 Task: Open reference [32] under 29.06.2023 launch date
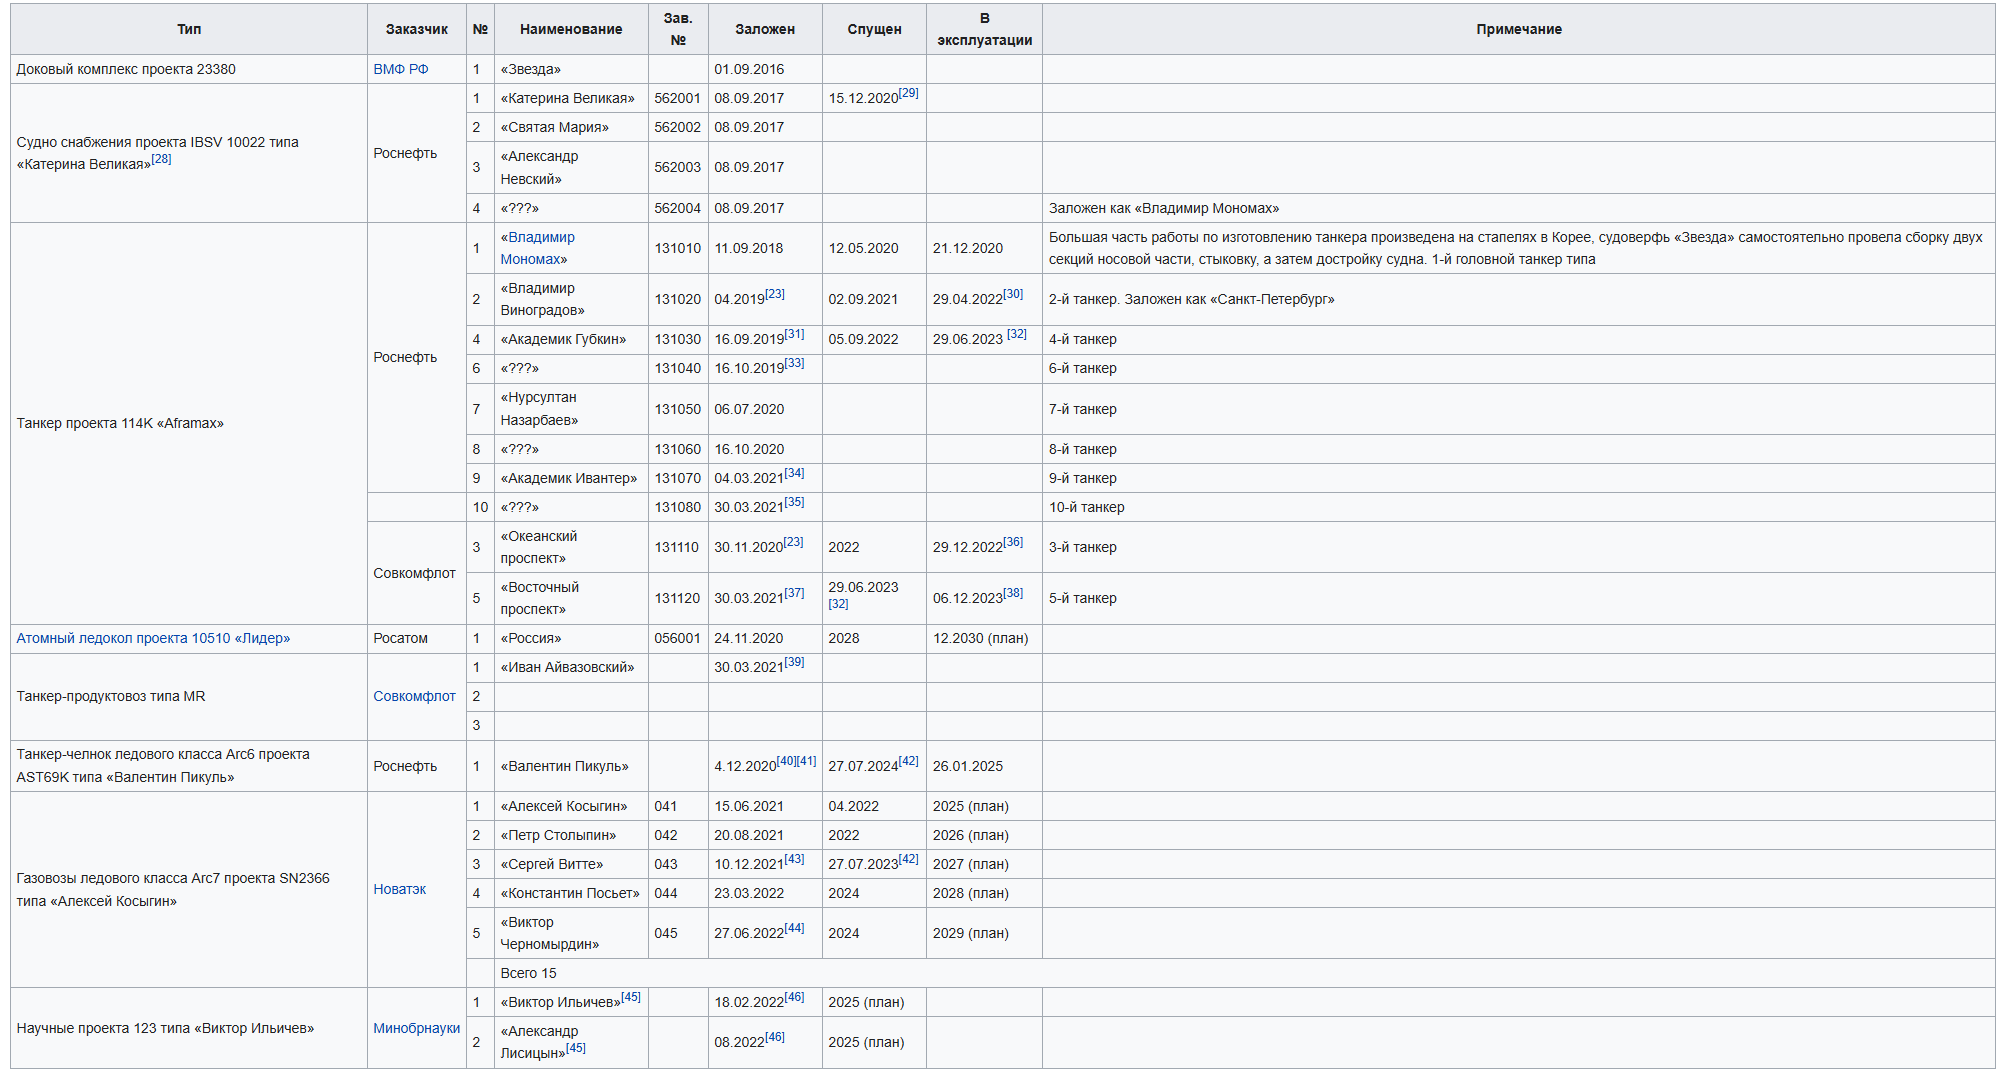pos(838,604)
